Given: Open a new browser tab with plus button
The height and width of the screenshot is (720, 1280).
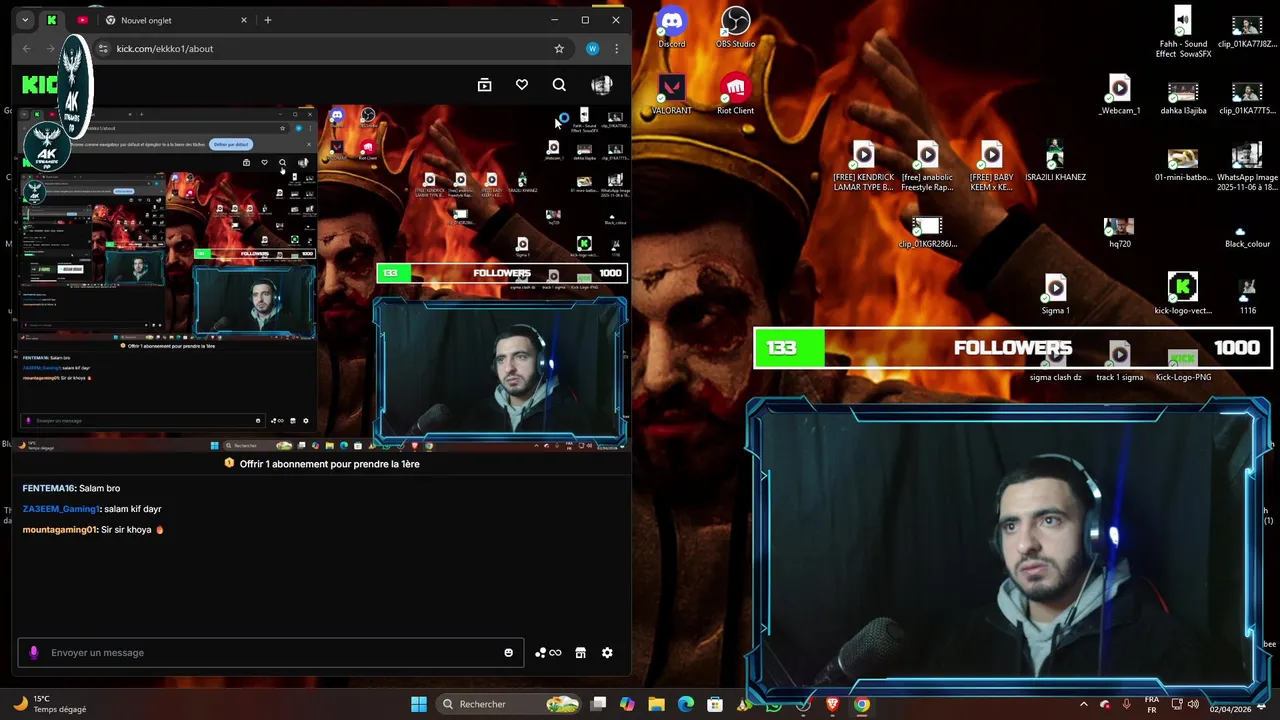Looking at the screenshot, I should pos(267,20).
